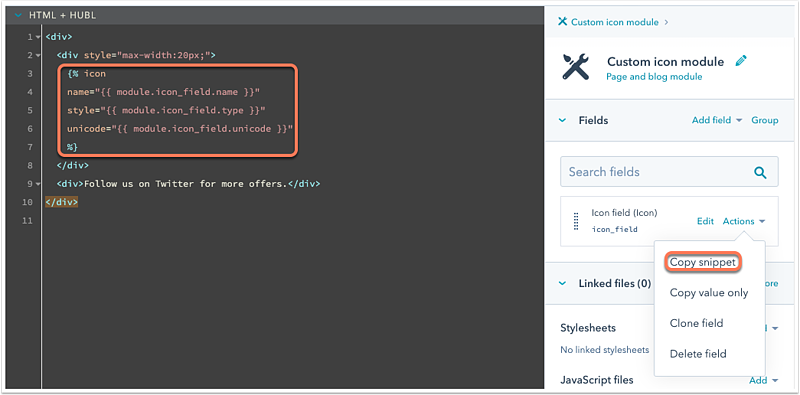Image resolution: width=800 pixels, height=395 pixels.
Task: Click No linked stylesheets text
Action: [605, 350]
